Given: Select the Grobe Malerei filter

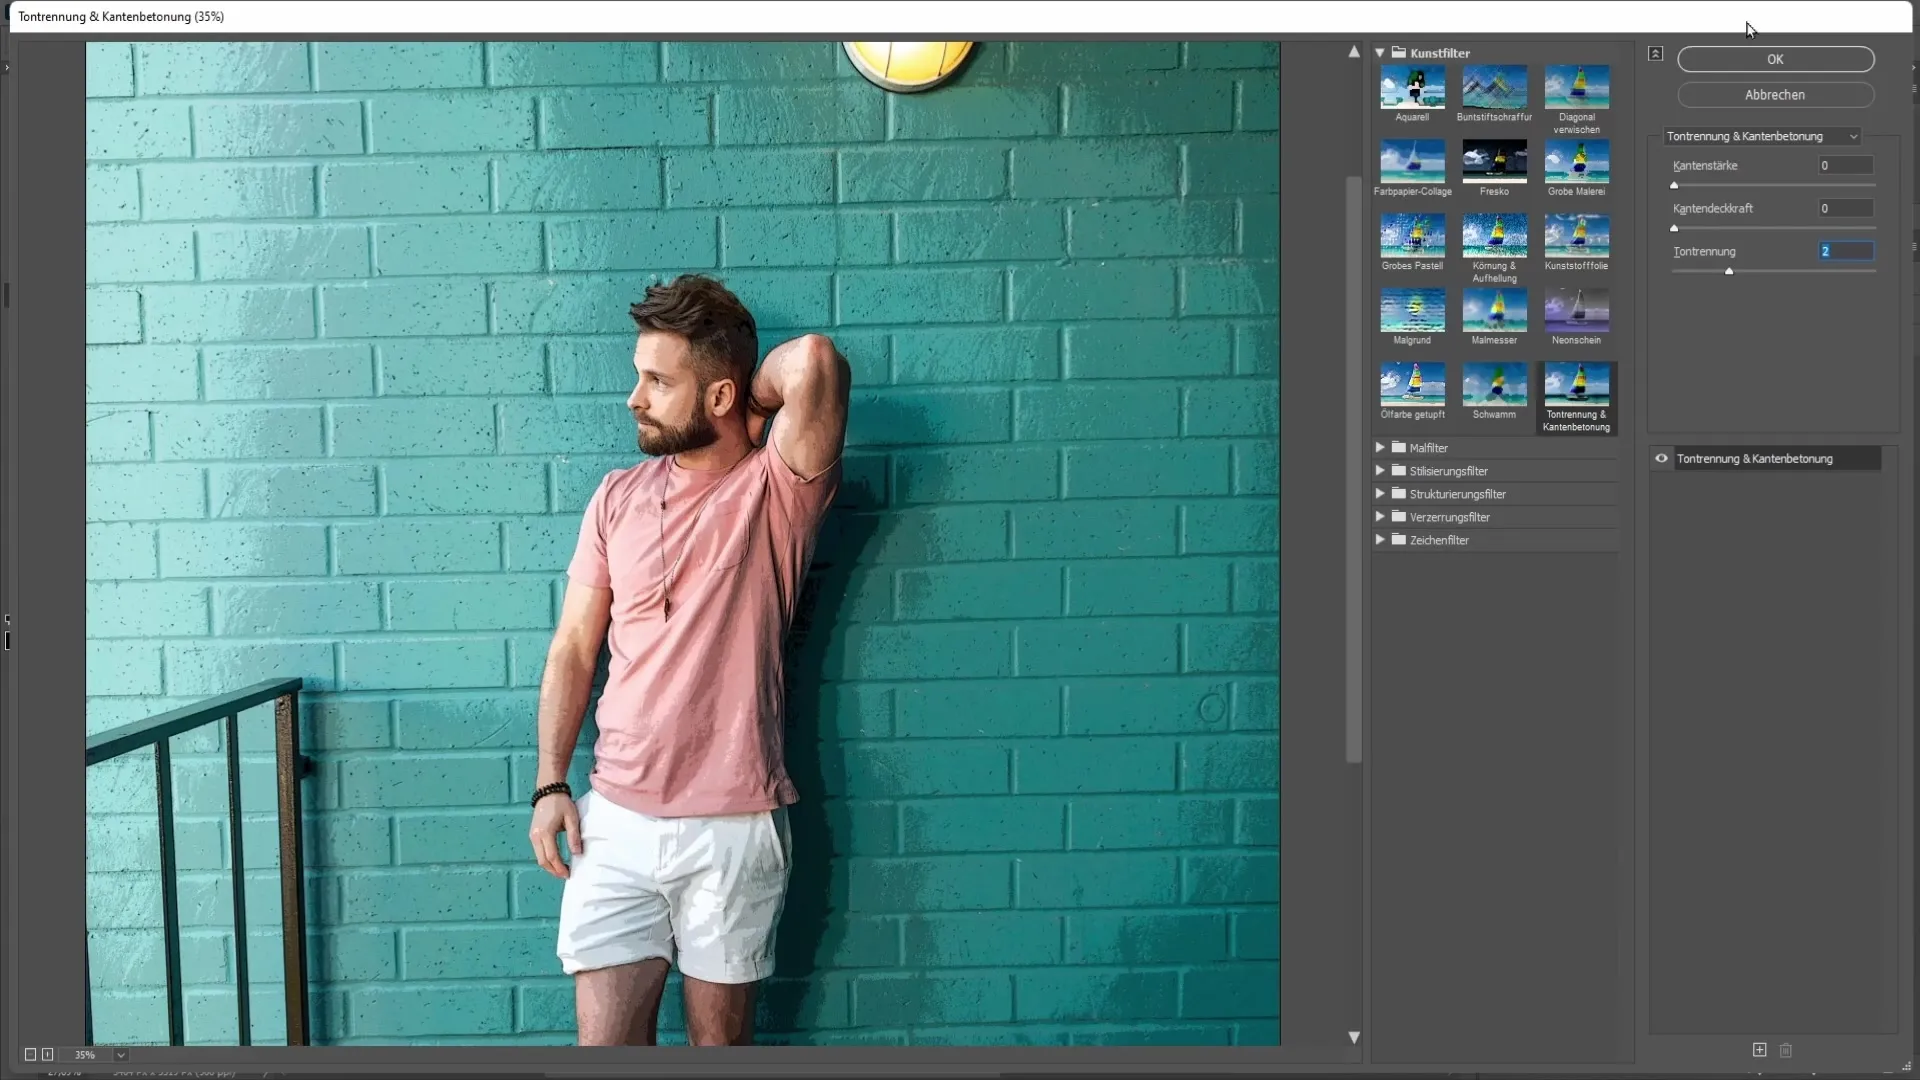Looking at the screenshot, I should (x=1576, y=162).
